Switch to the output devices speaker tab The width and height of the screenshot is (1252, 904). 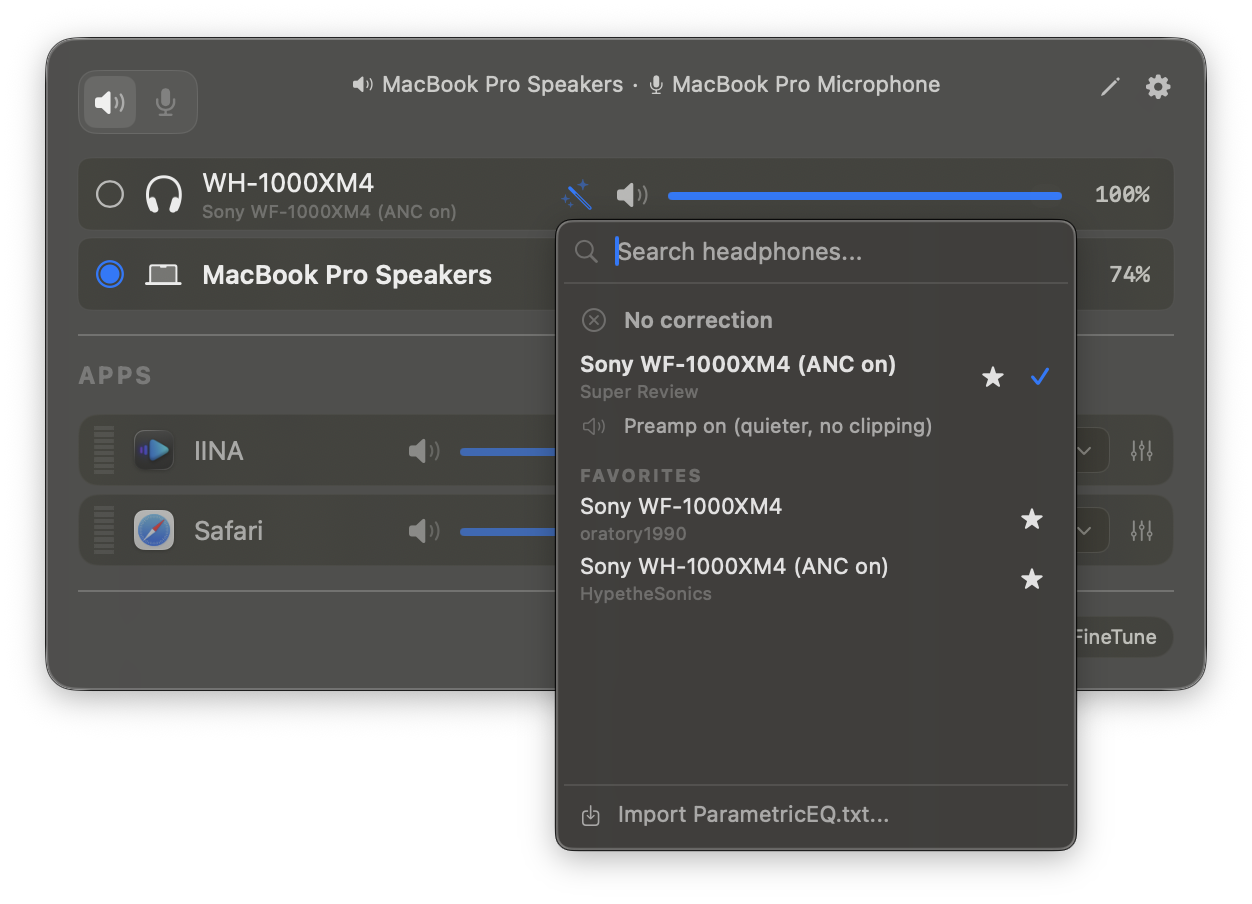pos(110,102)
